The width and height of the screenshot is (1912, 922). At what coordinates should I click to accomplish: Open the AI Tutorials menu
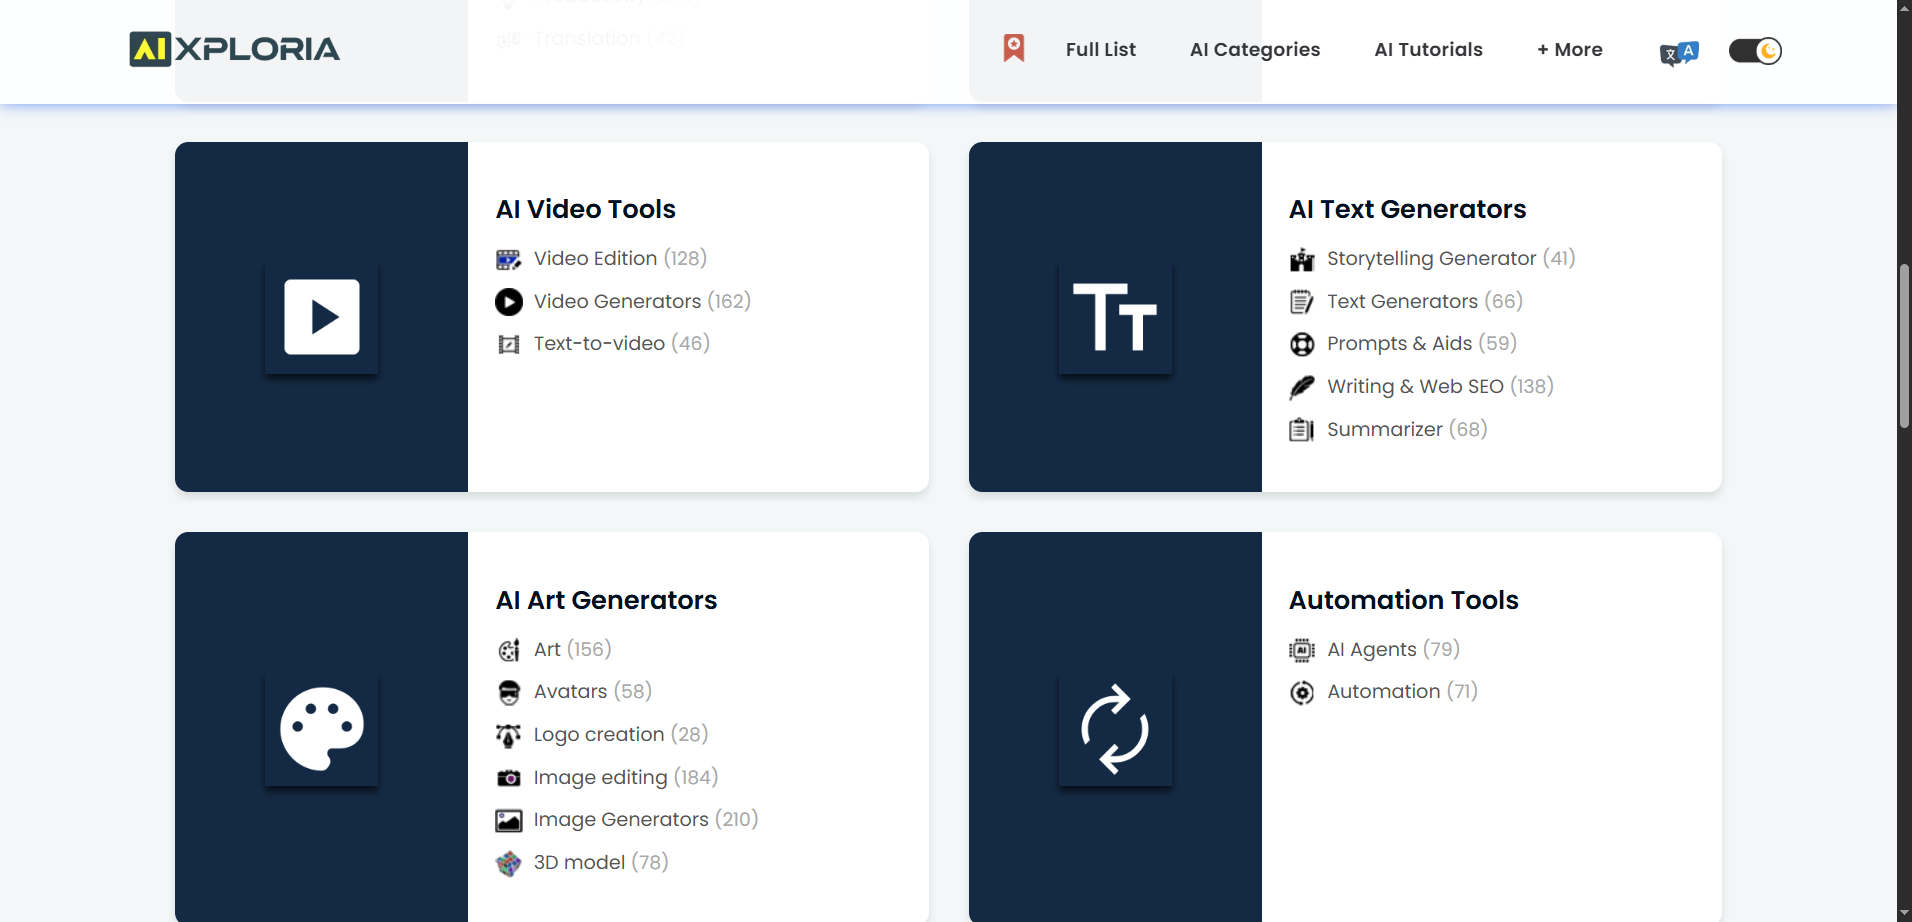(x=1428, y=50)
